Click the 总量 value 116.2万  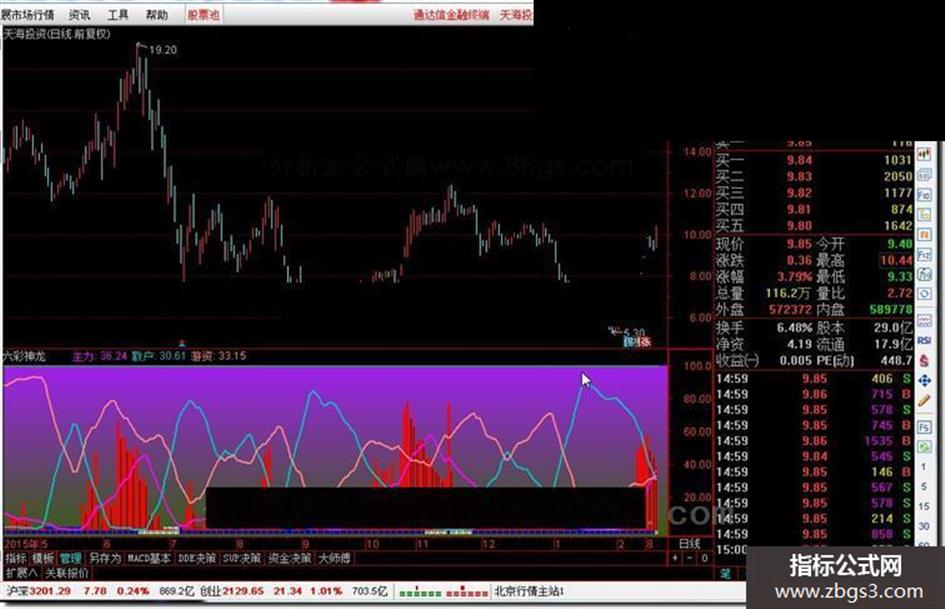click(x=788, y=294)
